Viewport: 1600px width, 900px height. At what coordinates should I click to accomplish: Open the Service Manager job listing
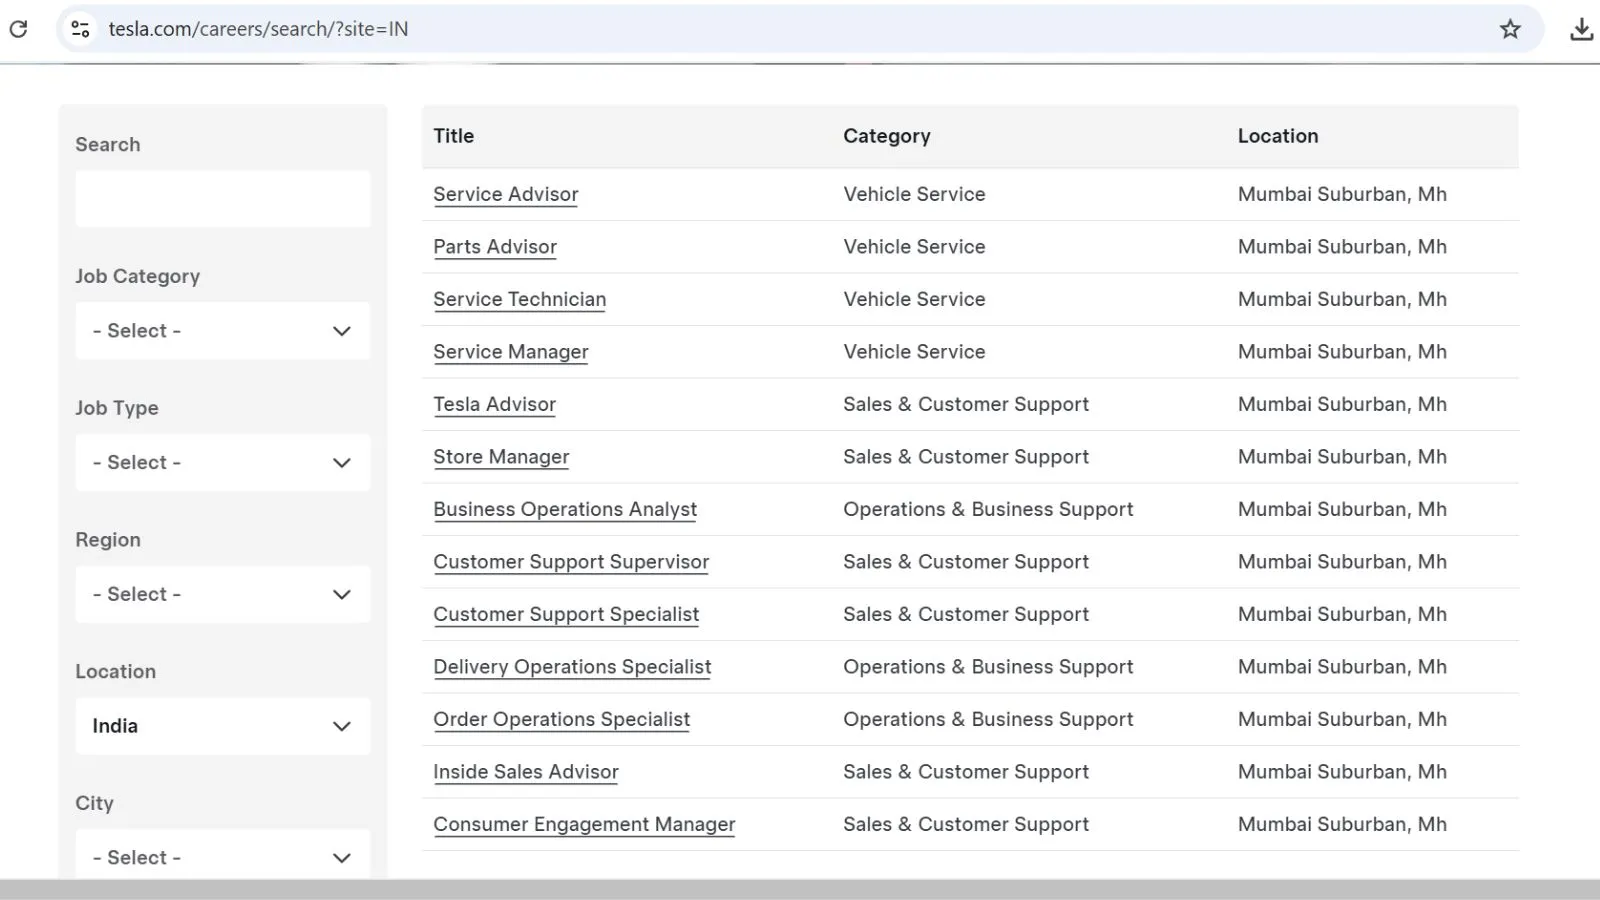[x=511, y=352]
